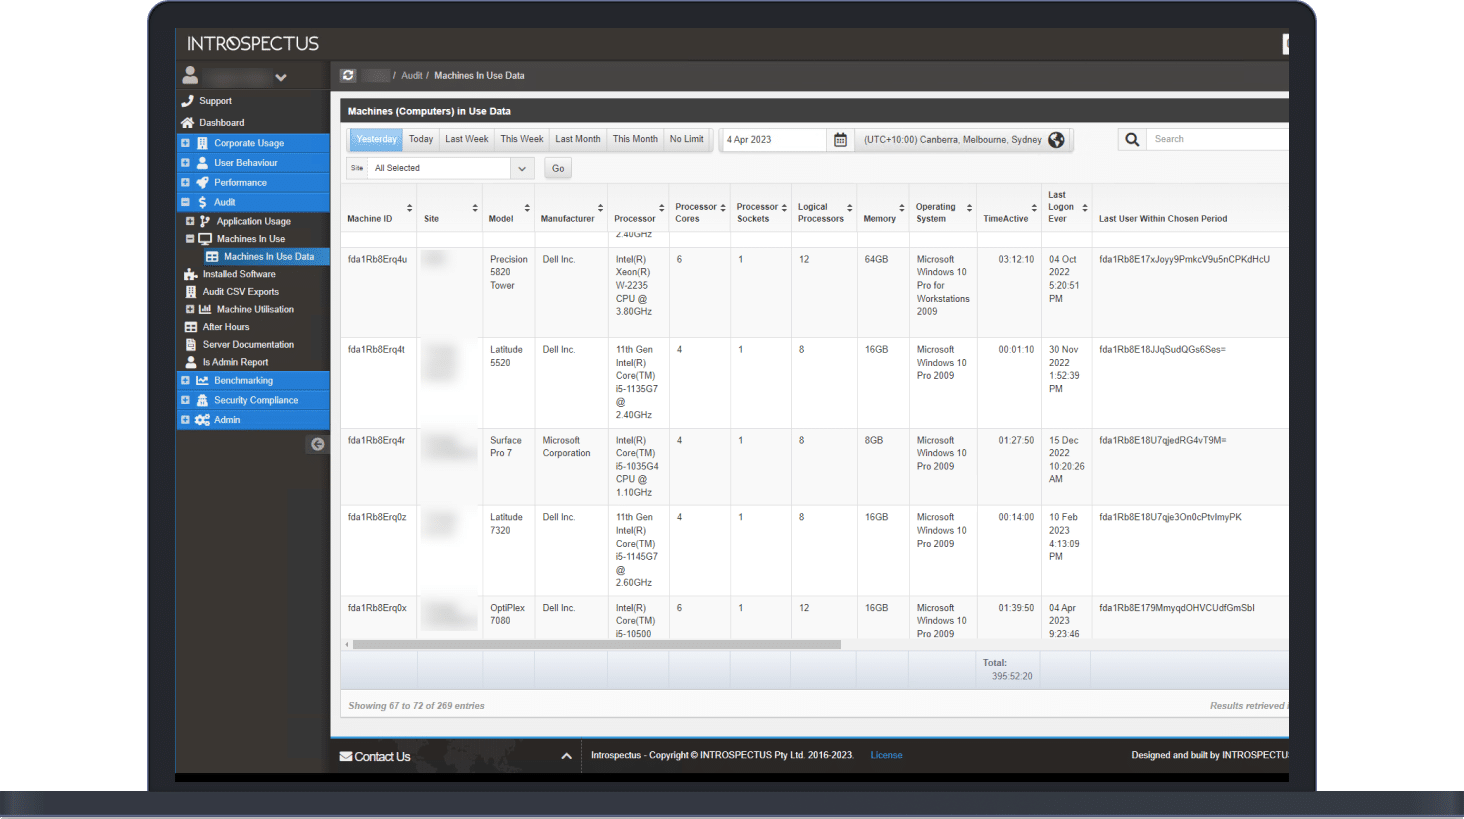
Task: Select the Support phone icon
Action: click(189, 100)
